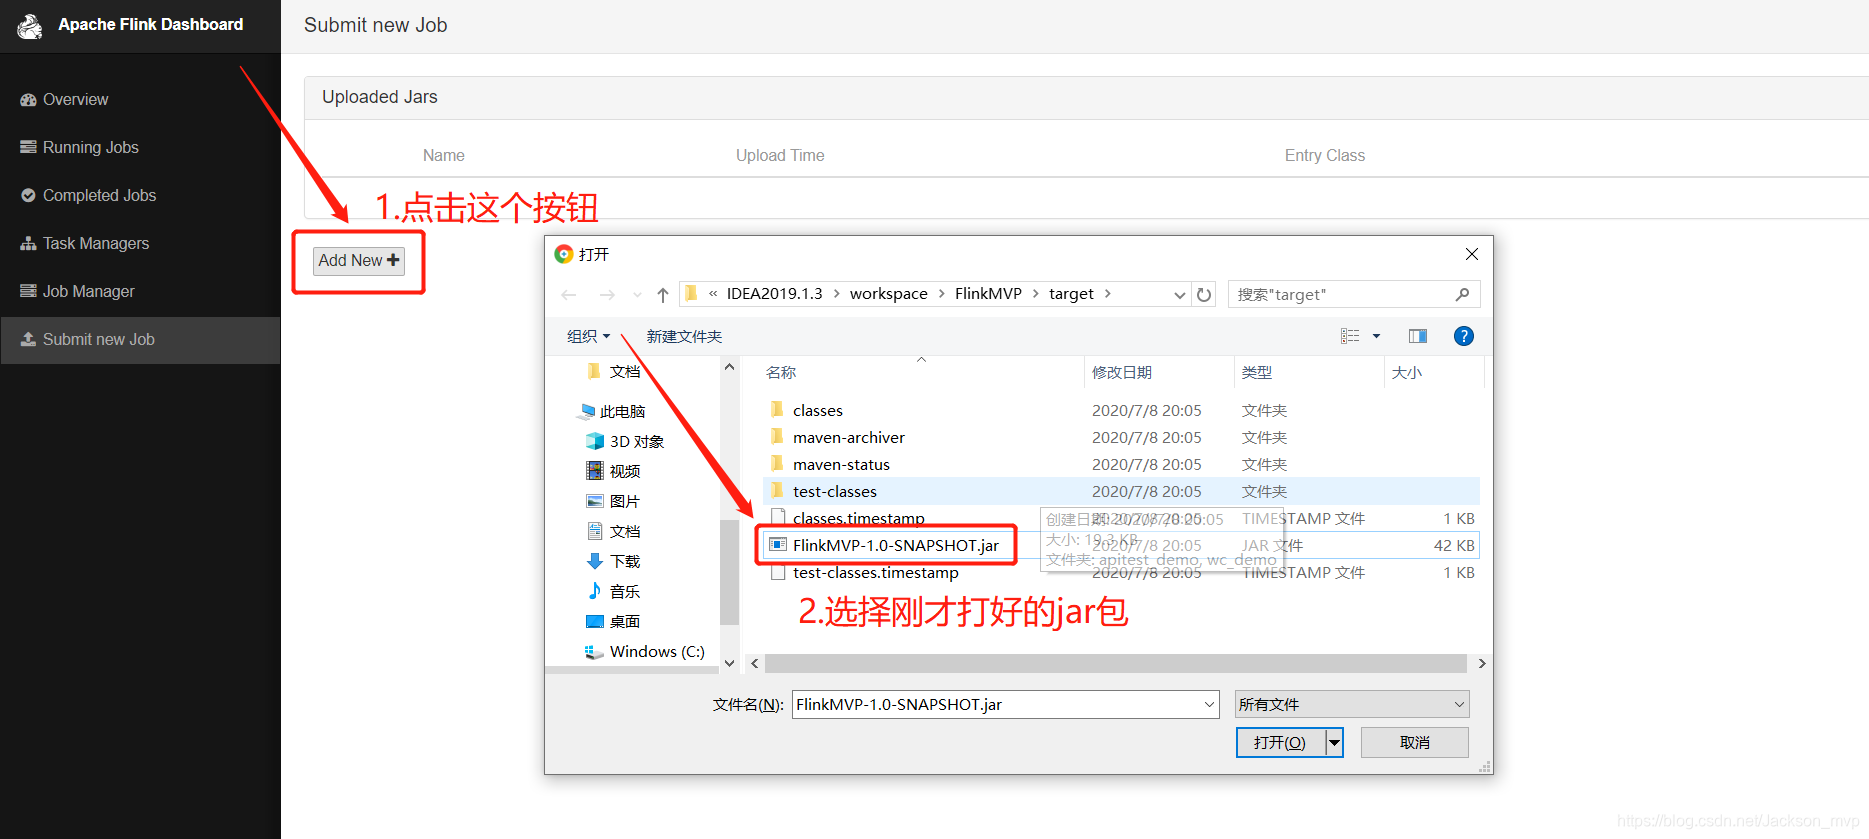Click 新建文件夹 new folder button
Screen dimensions: 1869x839
684,336
